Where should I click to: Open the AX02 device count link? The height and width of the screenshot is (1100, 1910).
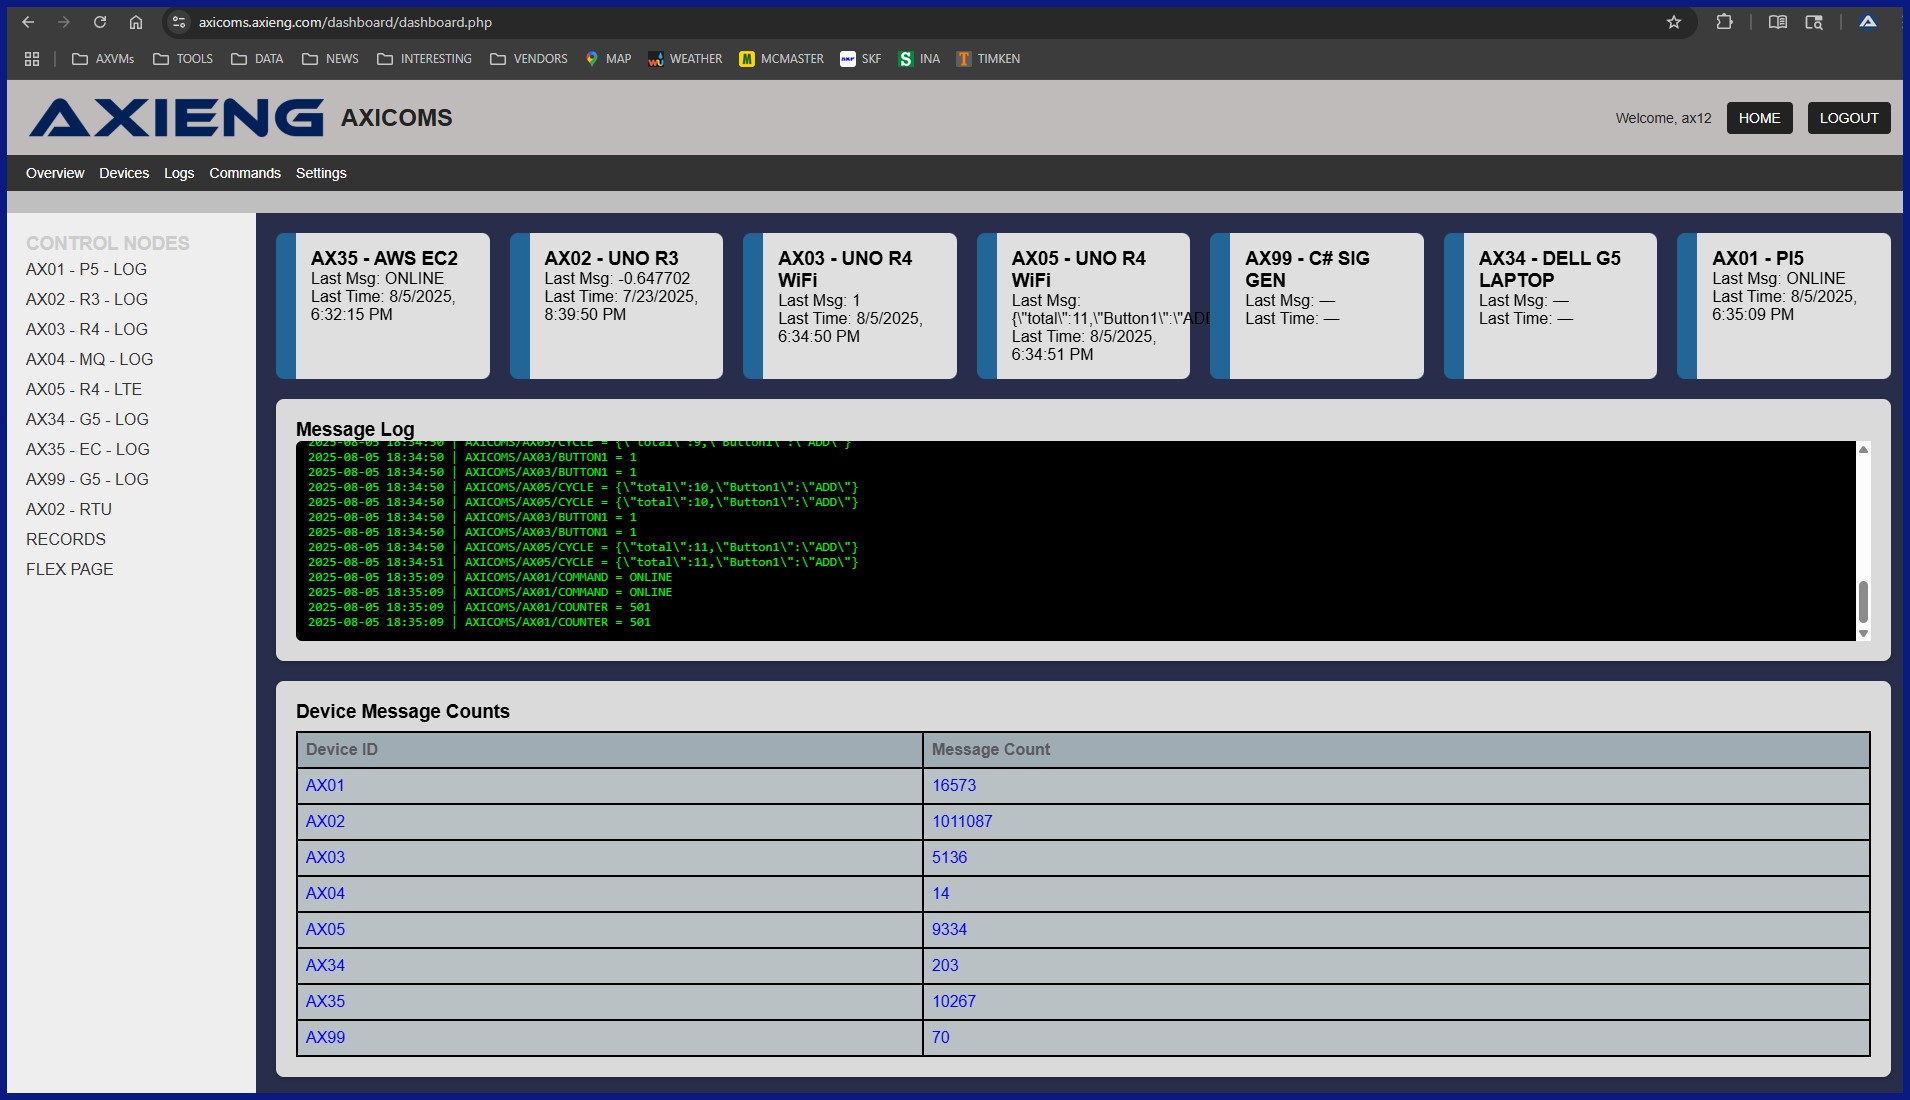(324, 821)
